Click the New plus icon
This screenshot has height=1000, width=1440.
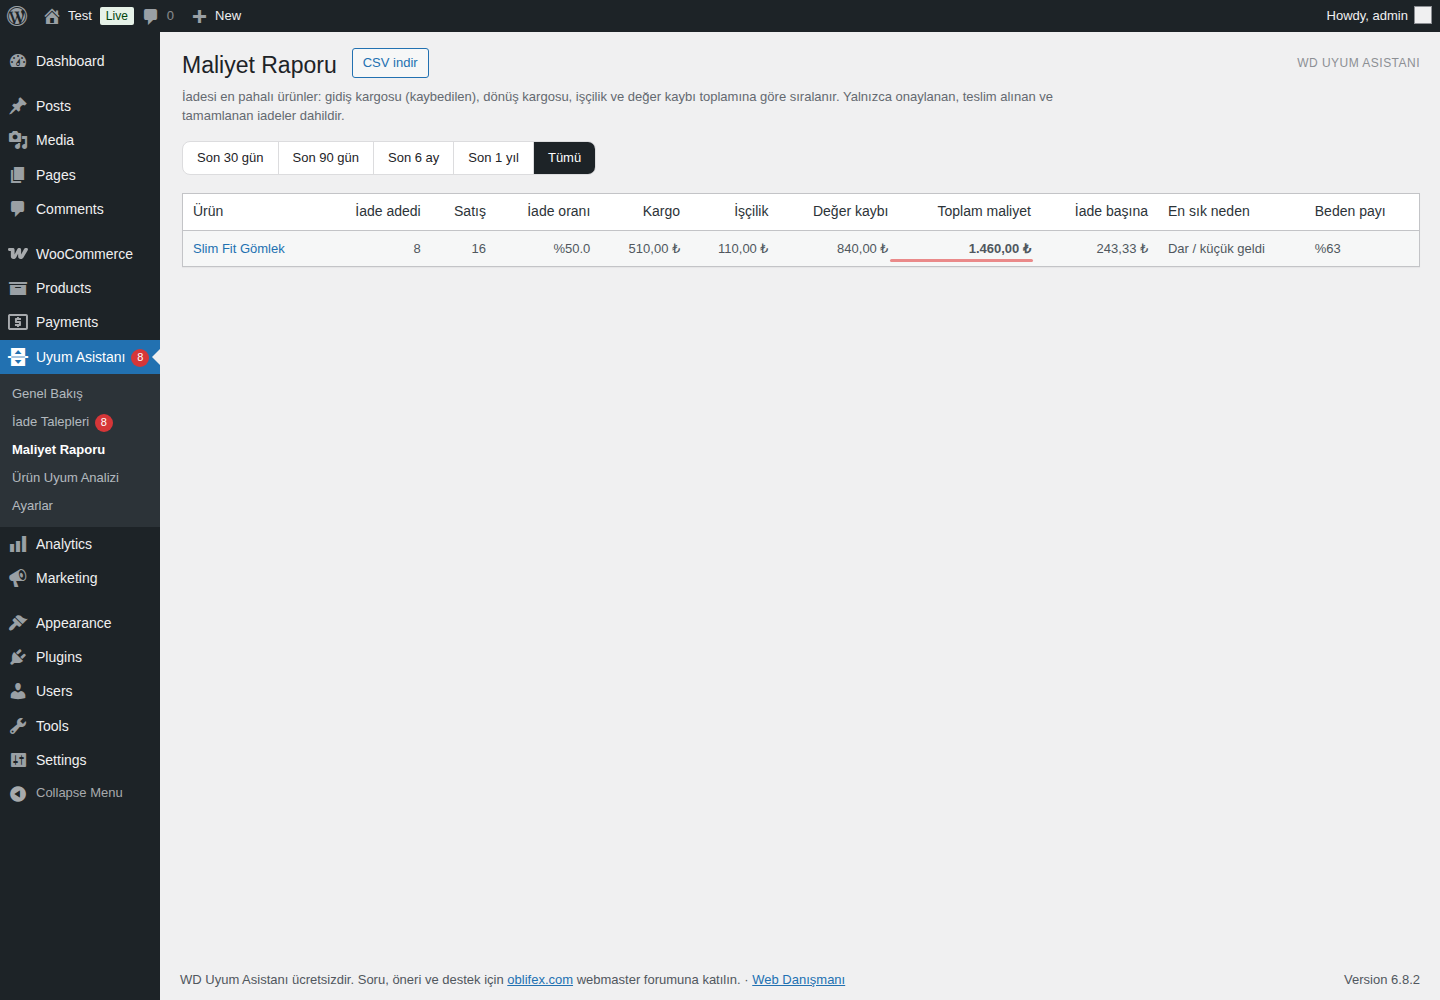[x=199, y=16]
